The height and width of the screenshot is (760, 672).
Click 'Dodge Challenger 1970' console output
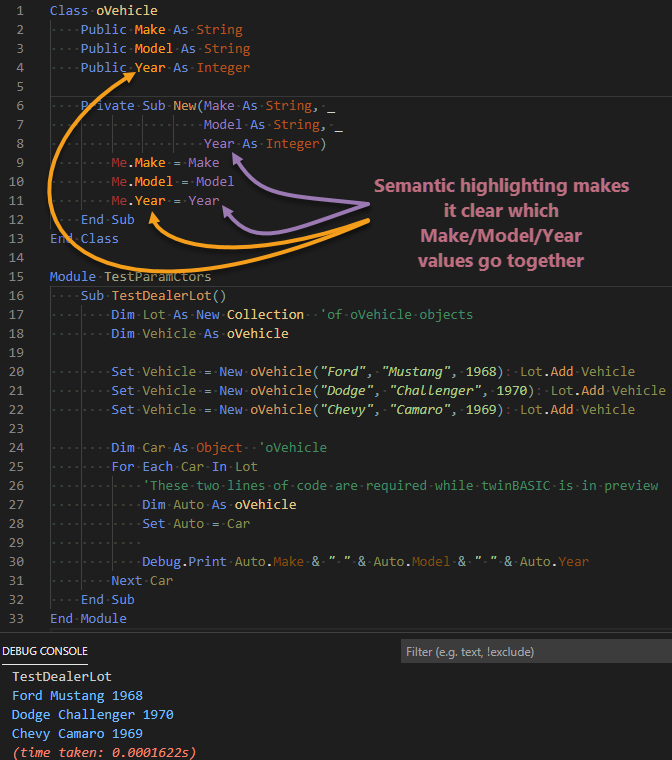93,714
